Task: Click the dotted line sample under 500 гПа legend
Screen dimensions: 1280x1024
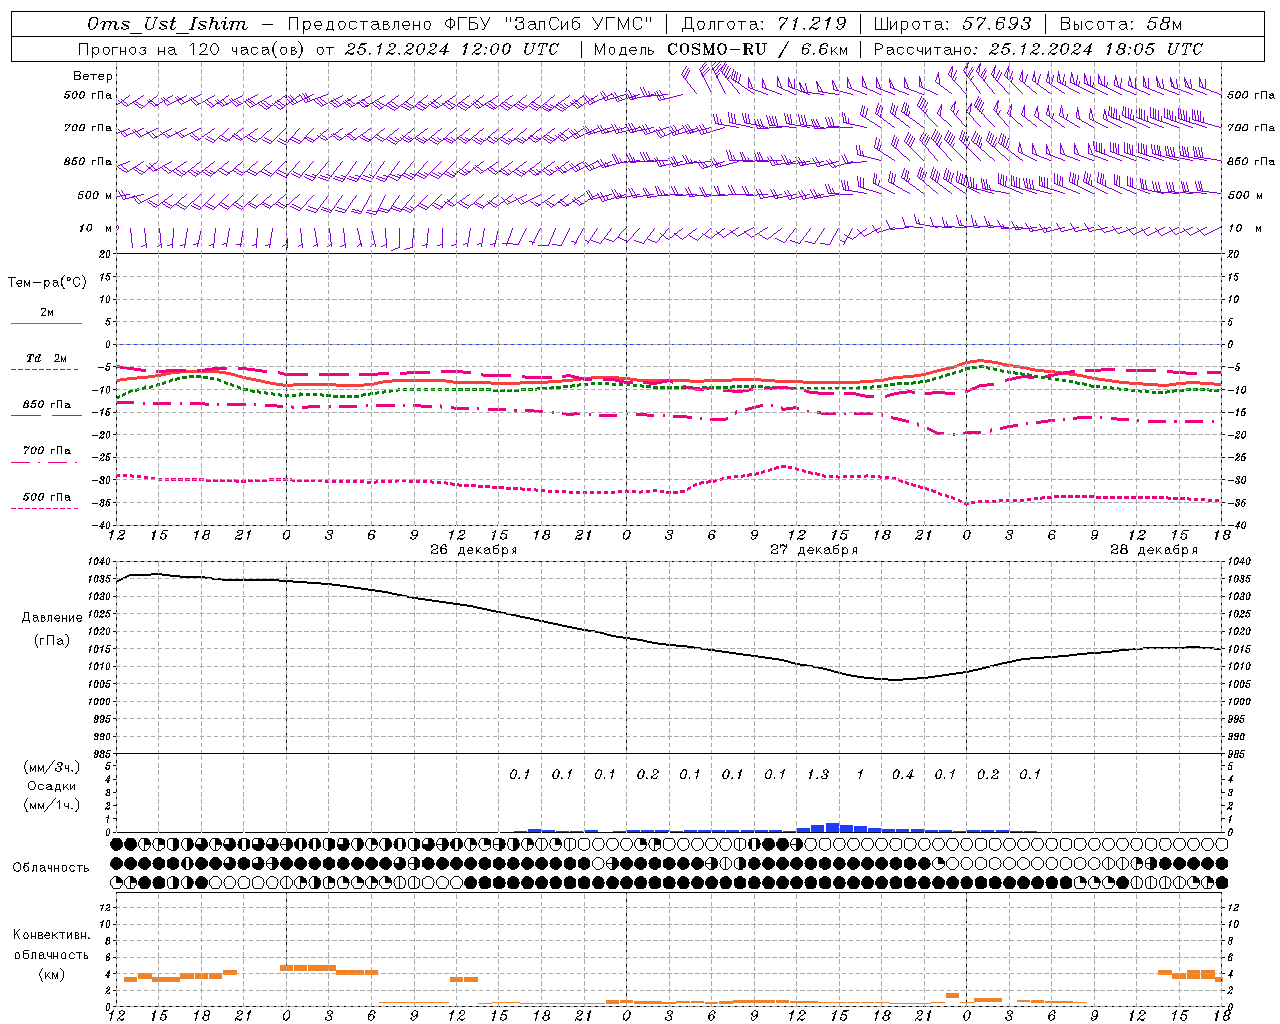Action: pyautogui.click(x=45, y=508)
